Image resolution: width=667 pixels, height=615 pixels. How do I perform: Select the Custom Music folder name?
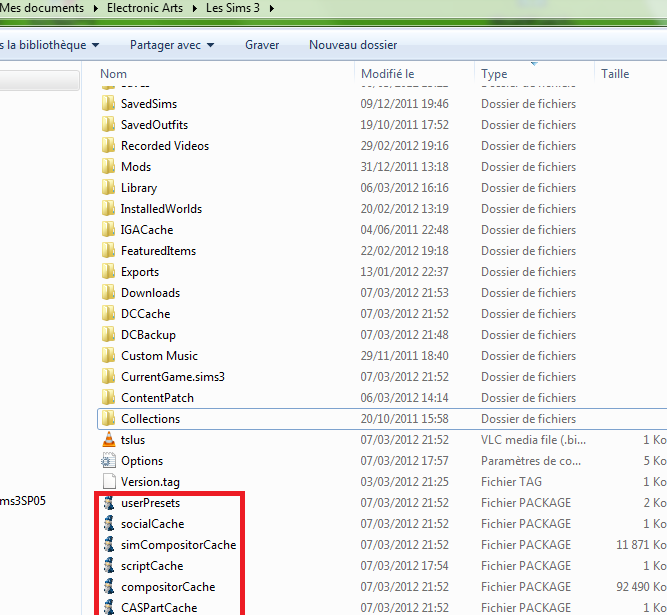(x=159, y=356)
